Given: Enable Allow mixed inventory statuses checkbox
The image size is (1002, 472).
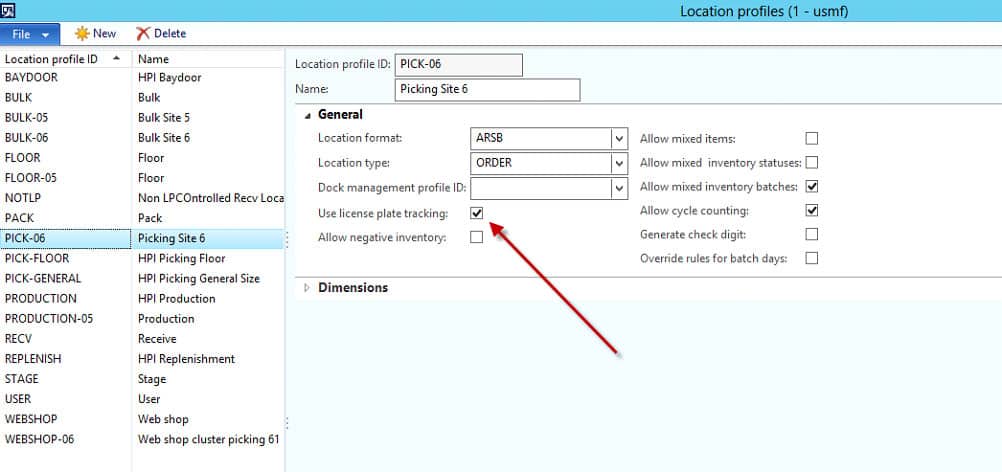Looking at the screenshot, I should [x=812, y=162].
